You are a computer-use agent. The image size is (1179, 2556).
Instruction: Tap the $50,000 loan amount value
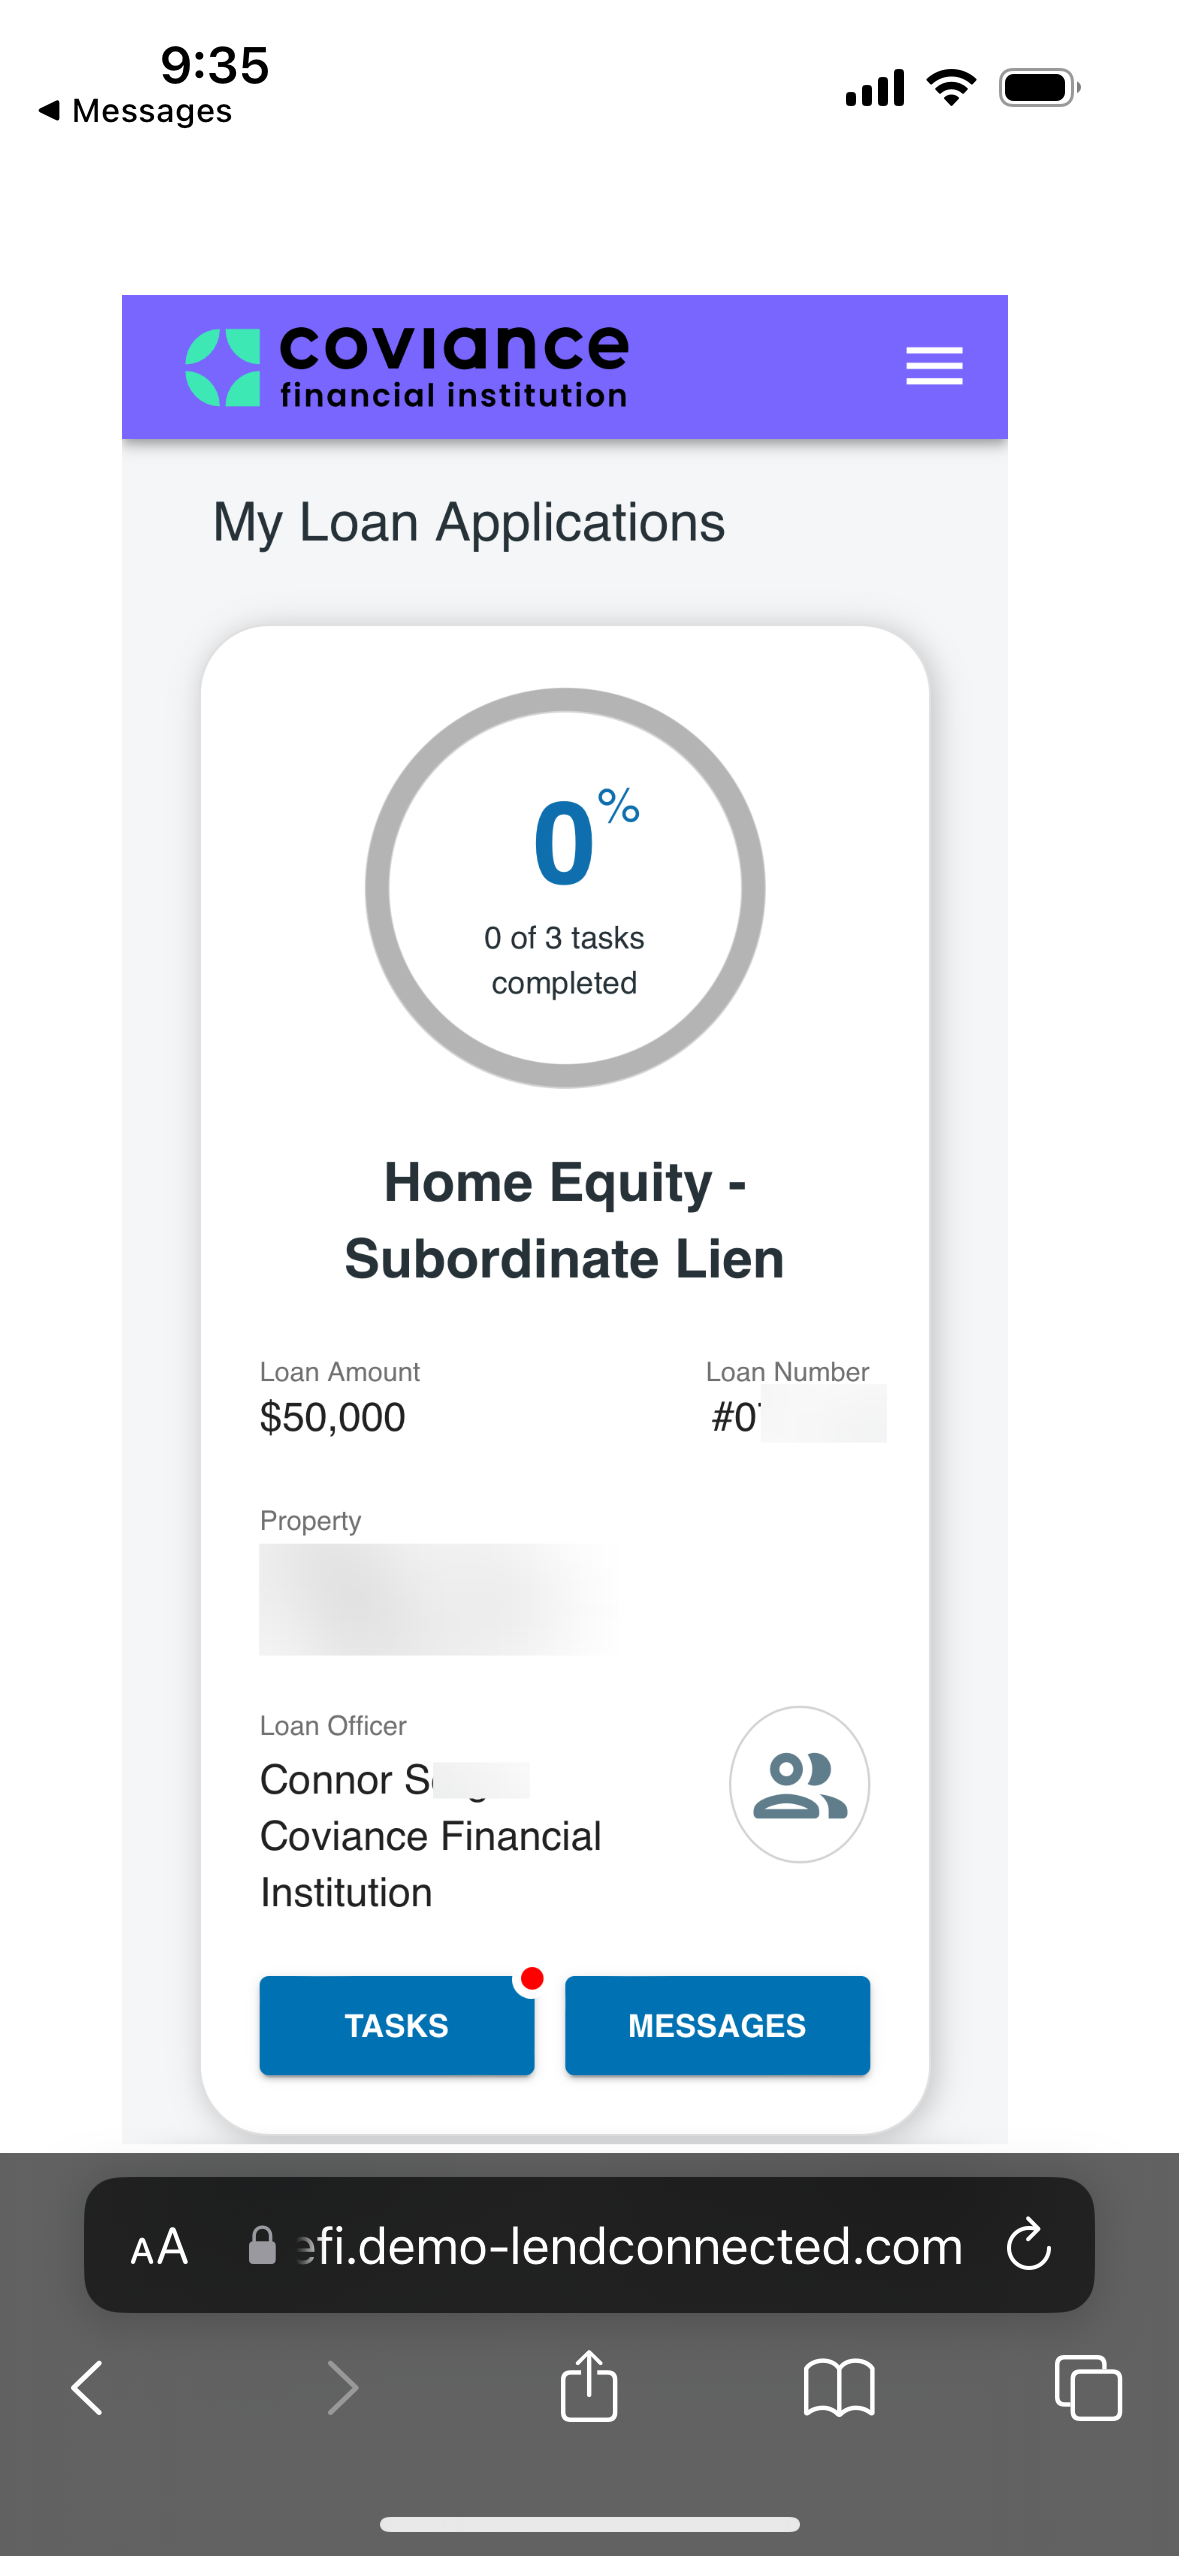pyautogui.click(x=332, y=1417)
